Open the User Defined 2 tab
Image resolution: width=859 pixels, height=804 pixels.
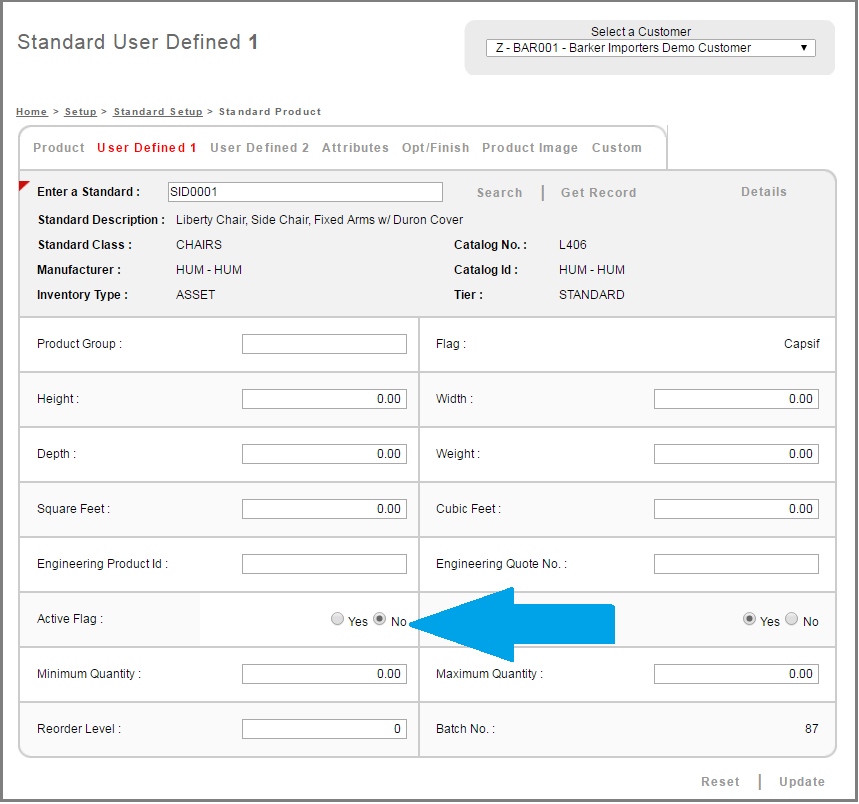pyautogui.click(x=260, y=148)
